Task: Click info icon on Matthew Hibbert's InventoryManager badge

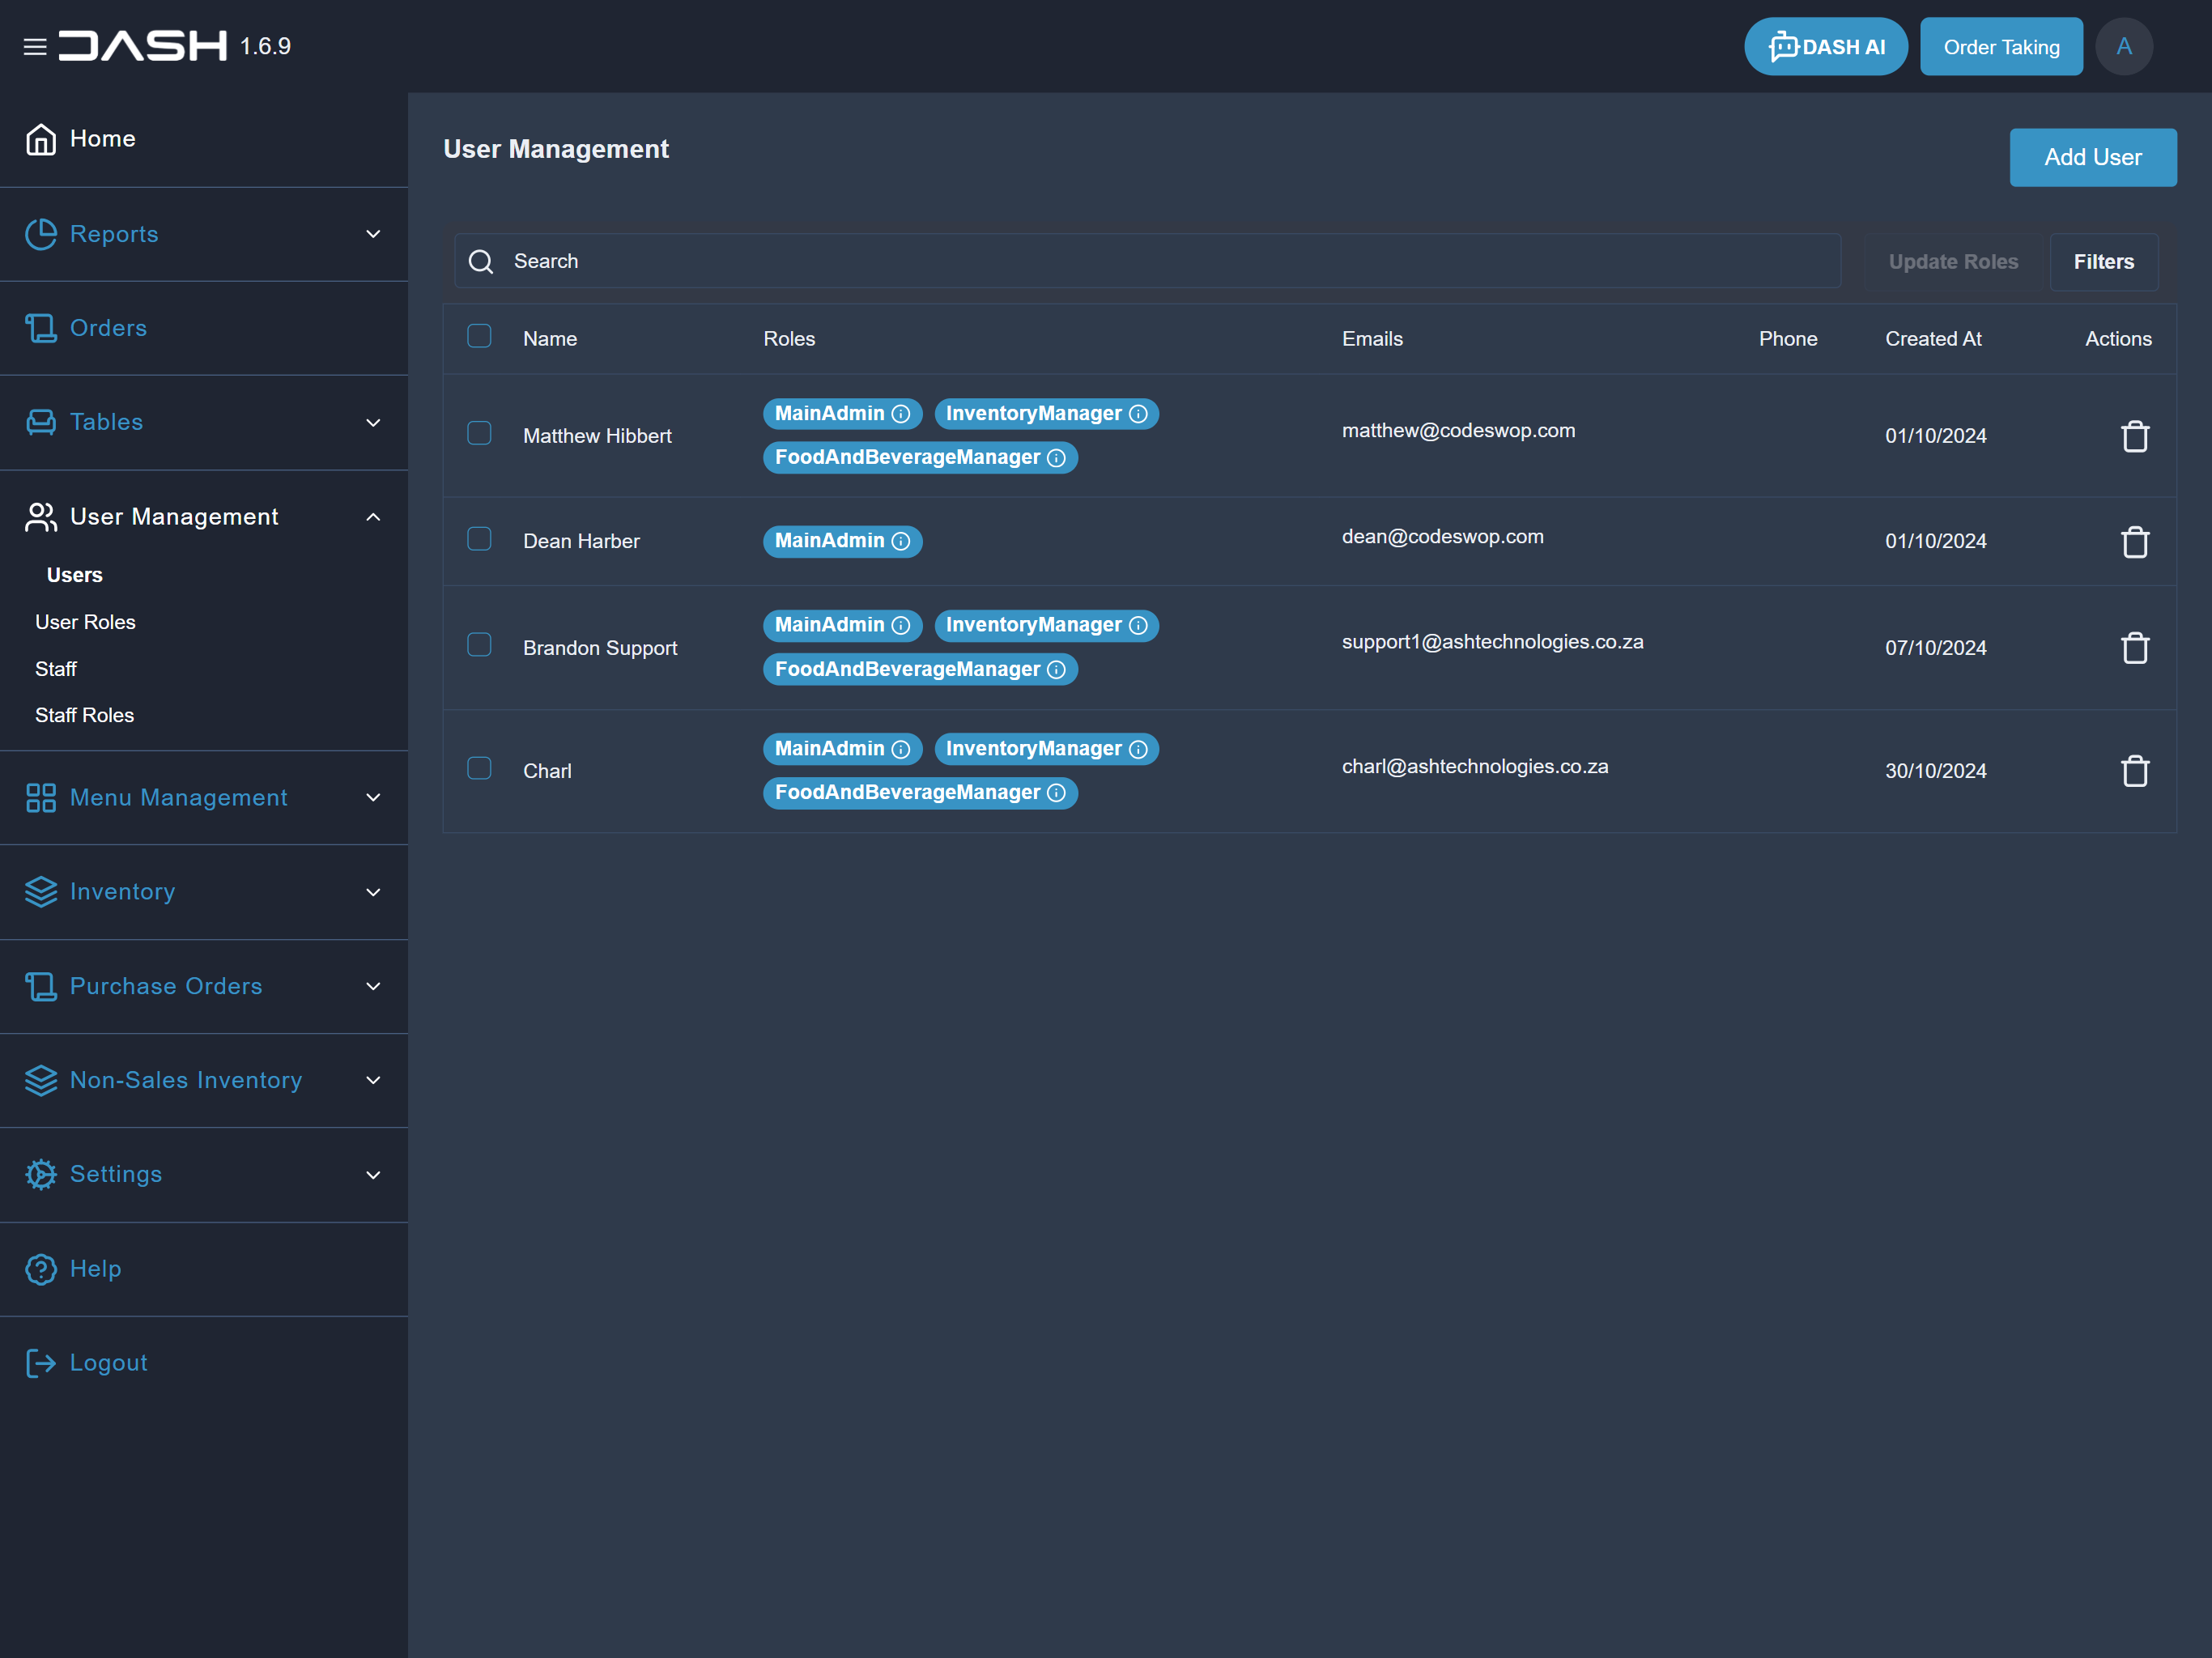Action: click(1138, 414)
